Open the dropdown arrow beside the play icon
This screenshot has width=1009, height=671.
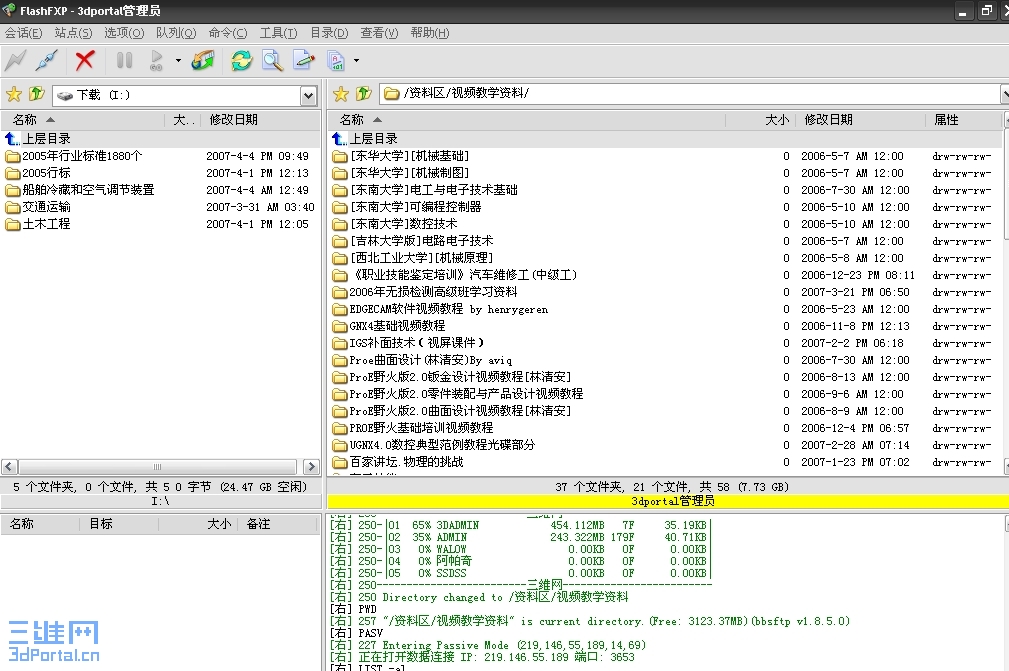point(178,61)
